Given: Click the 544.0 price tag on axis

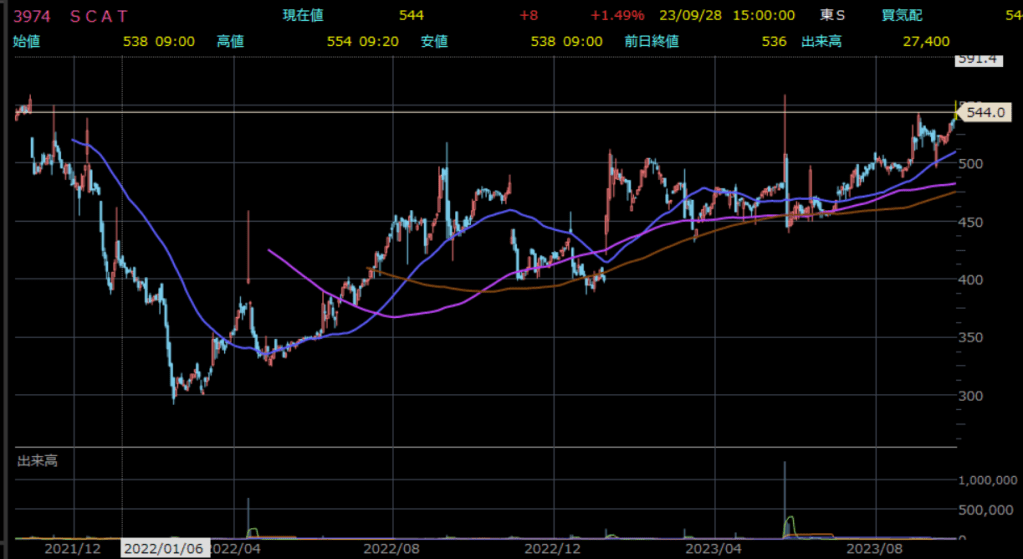Looking at the screenshot, I should click(984, 113).
